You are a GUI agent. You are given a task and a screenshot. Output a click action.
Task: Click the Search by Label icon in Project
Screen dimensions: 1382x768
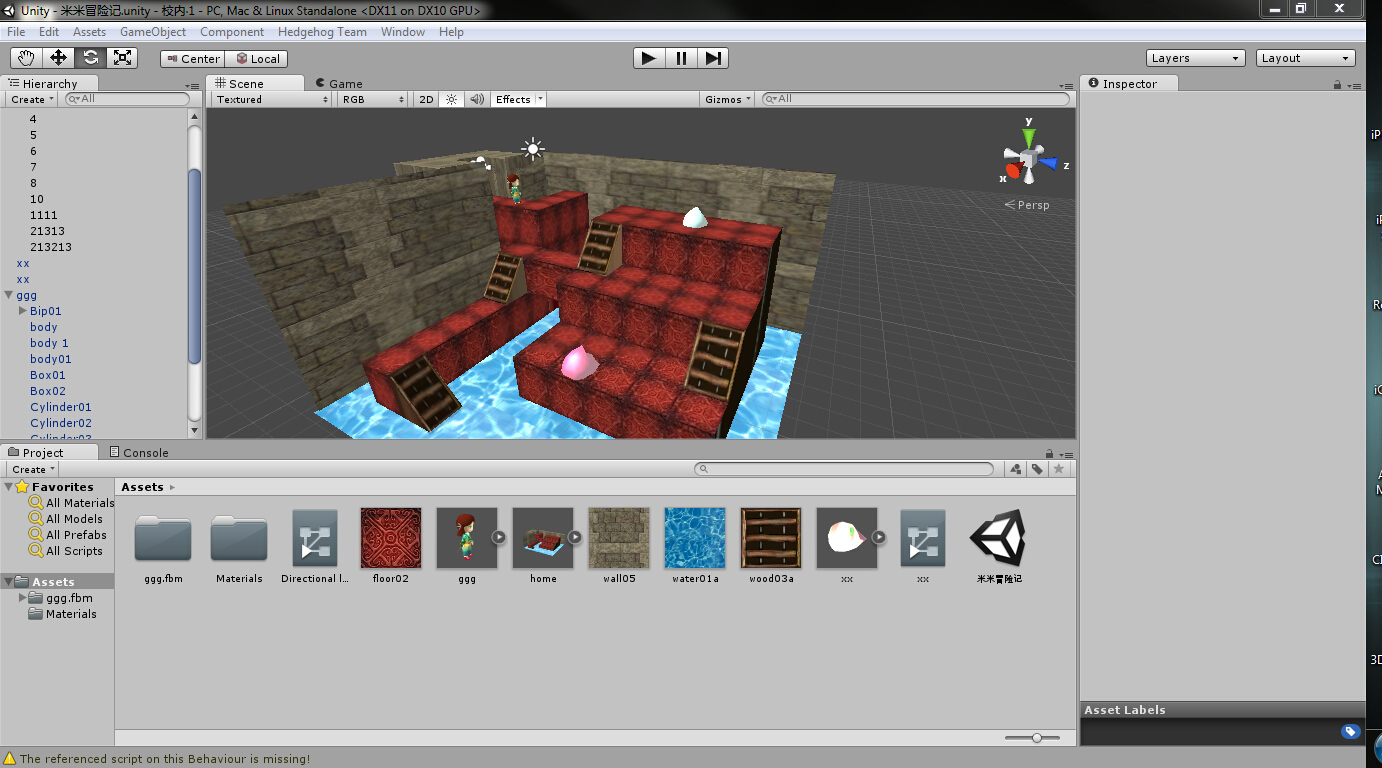pos(1037,469)
